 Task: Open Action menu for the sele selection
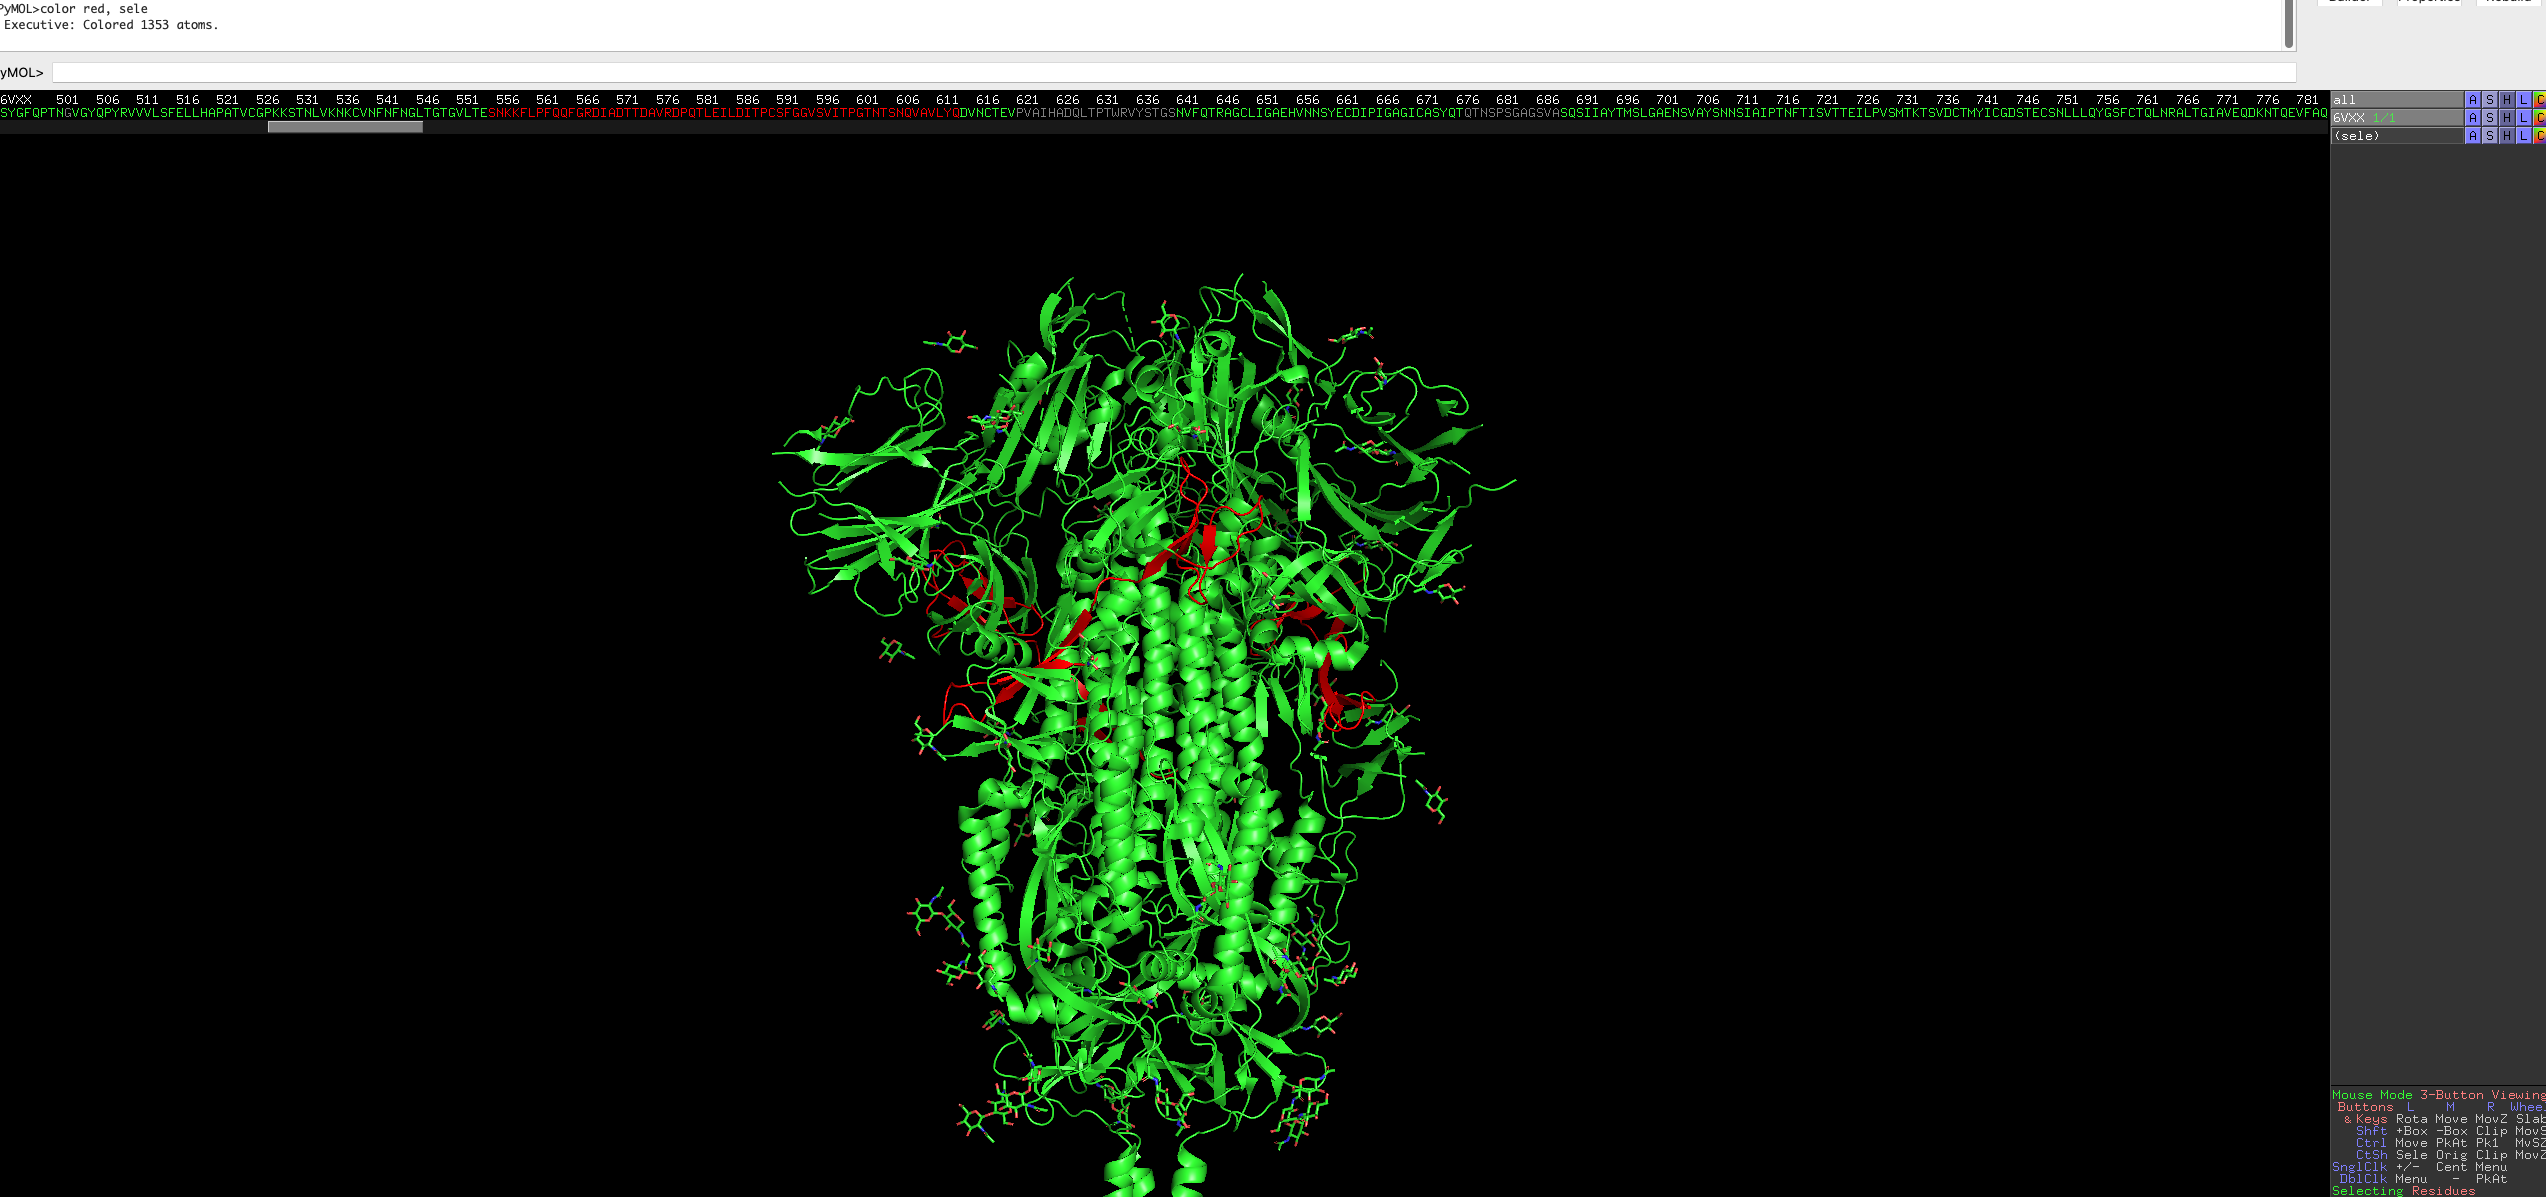pos(2472,136)
